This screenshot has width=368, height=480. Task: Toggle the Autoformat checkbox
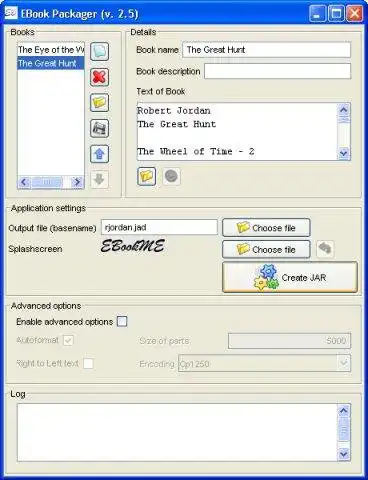(x=68, y=340)
